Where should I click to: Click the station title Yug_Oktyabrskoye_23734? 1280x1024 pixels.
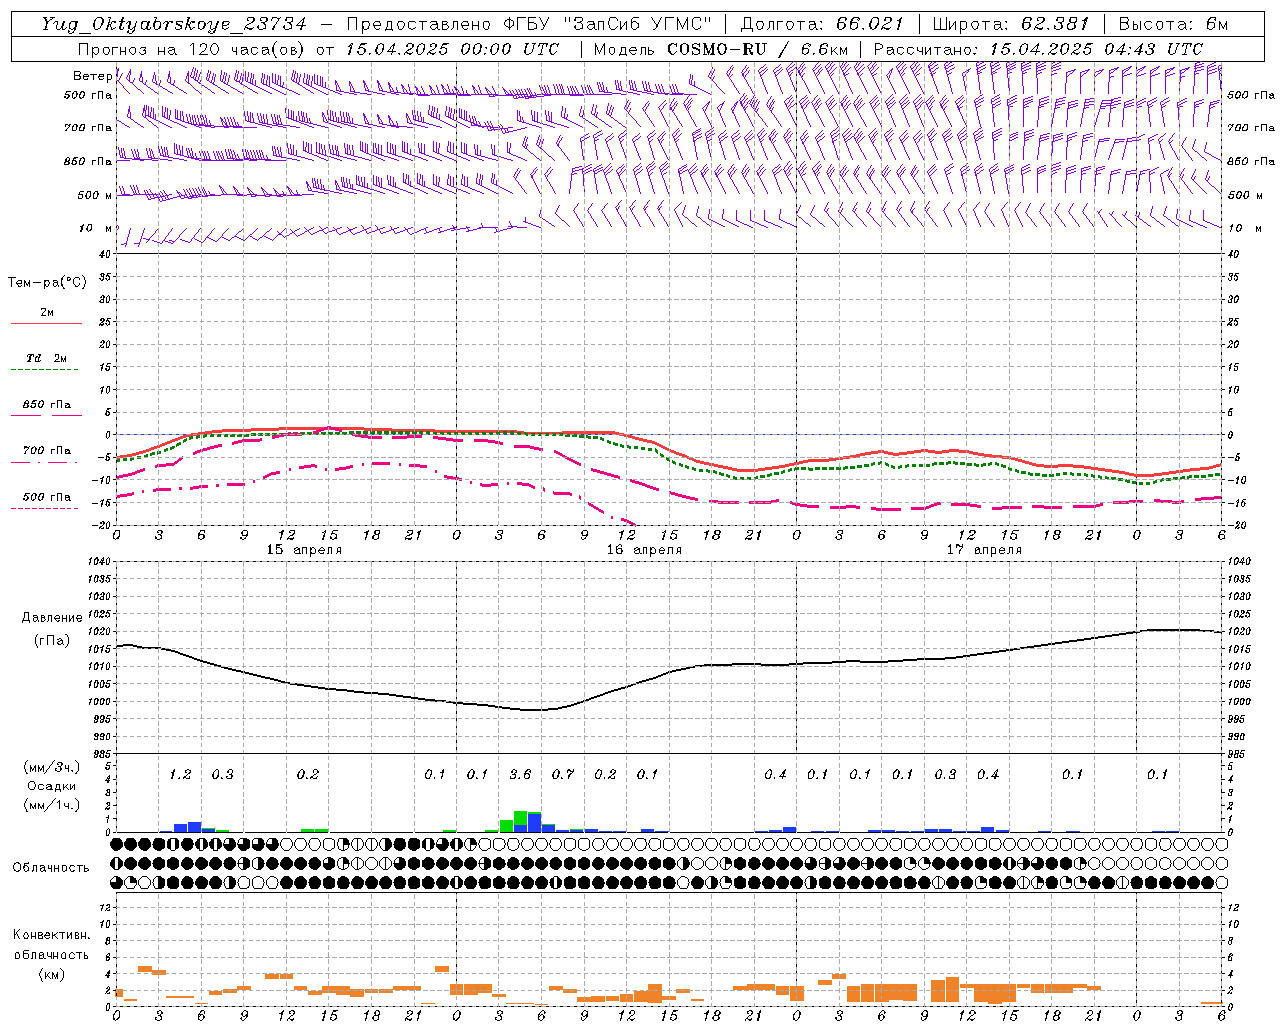(174, 24)
